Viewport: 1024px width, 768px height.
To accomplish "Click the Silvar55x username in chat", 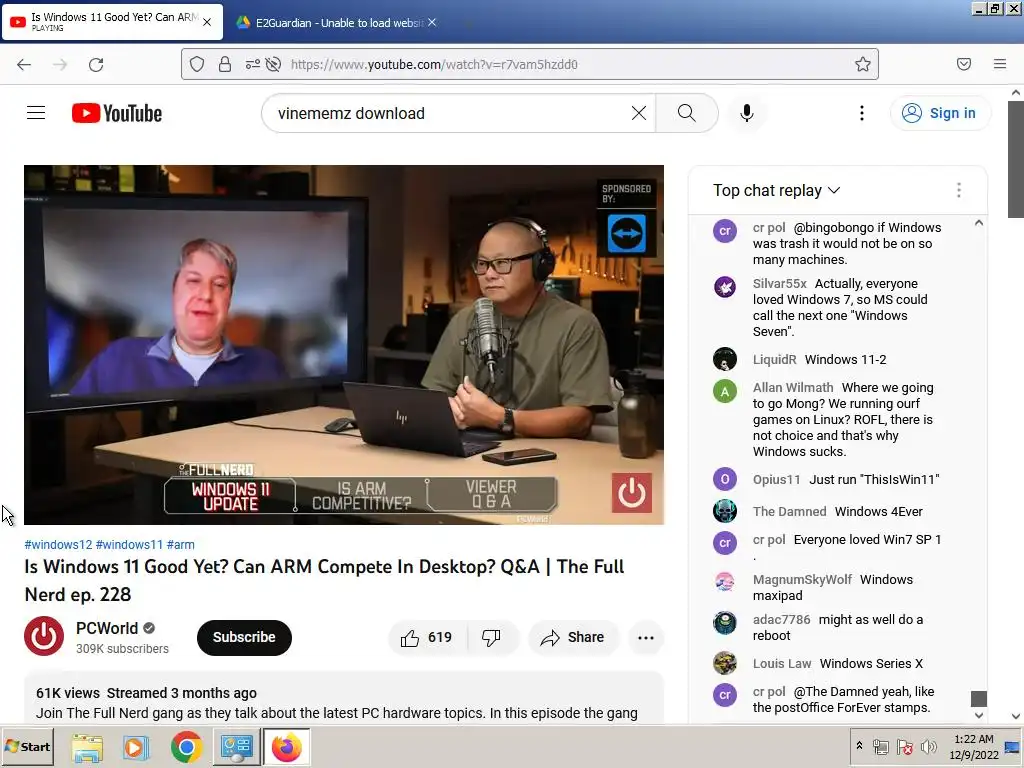I will (779, 283).
